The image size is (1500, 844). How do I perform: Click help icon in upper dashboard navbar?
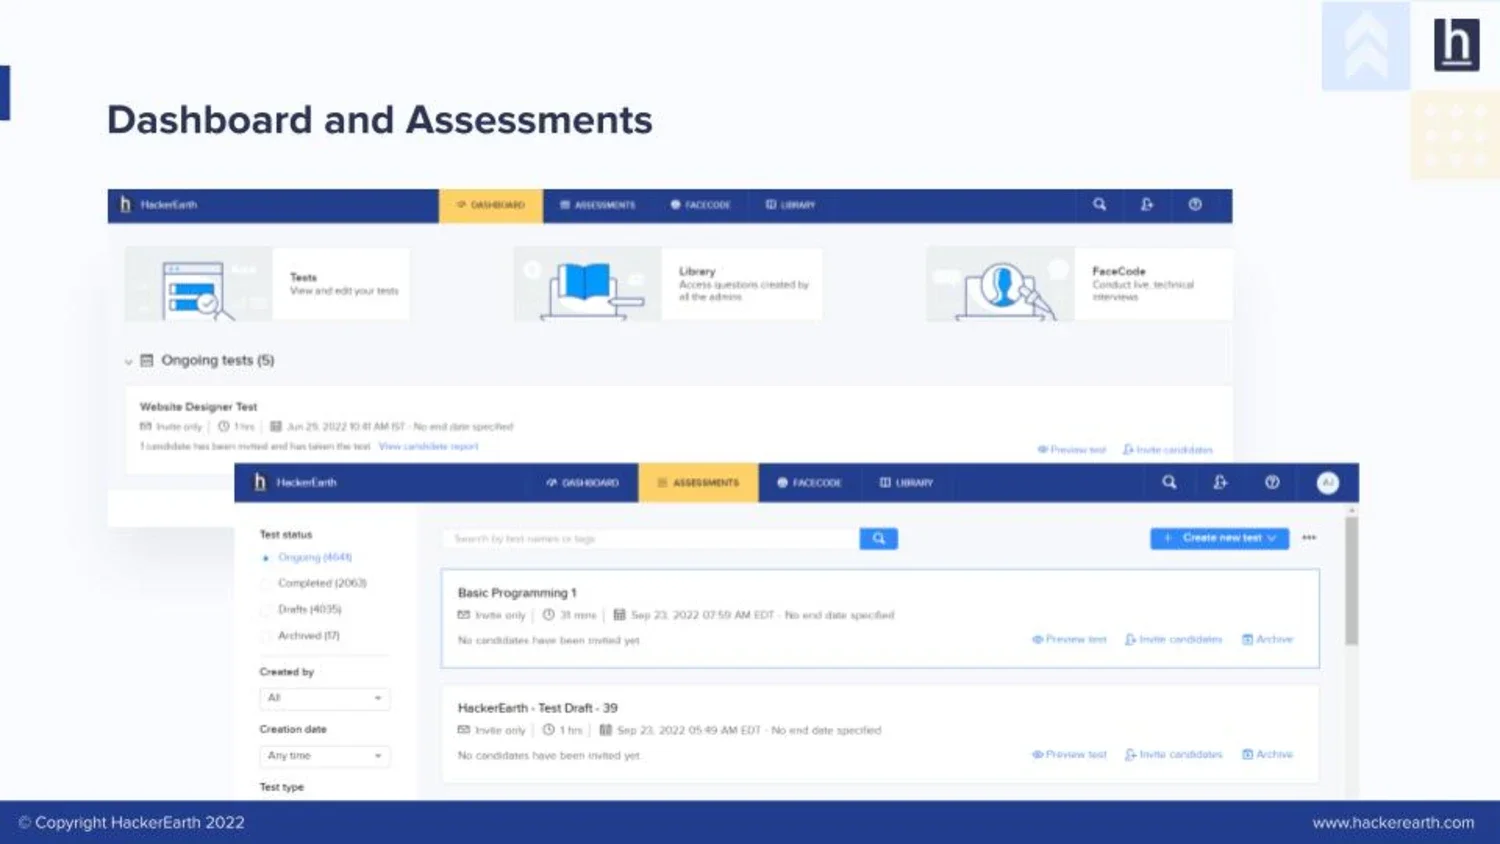click(1195, 204)
